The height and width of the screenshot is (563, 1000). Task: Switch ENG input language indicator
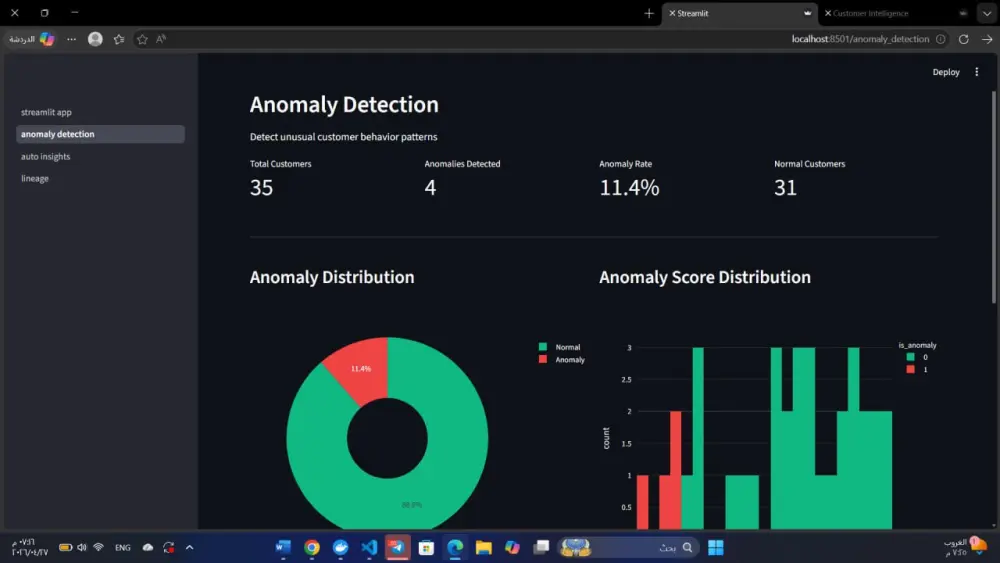tap(122, 548)
